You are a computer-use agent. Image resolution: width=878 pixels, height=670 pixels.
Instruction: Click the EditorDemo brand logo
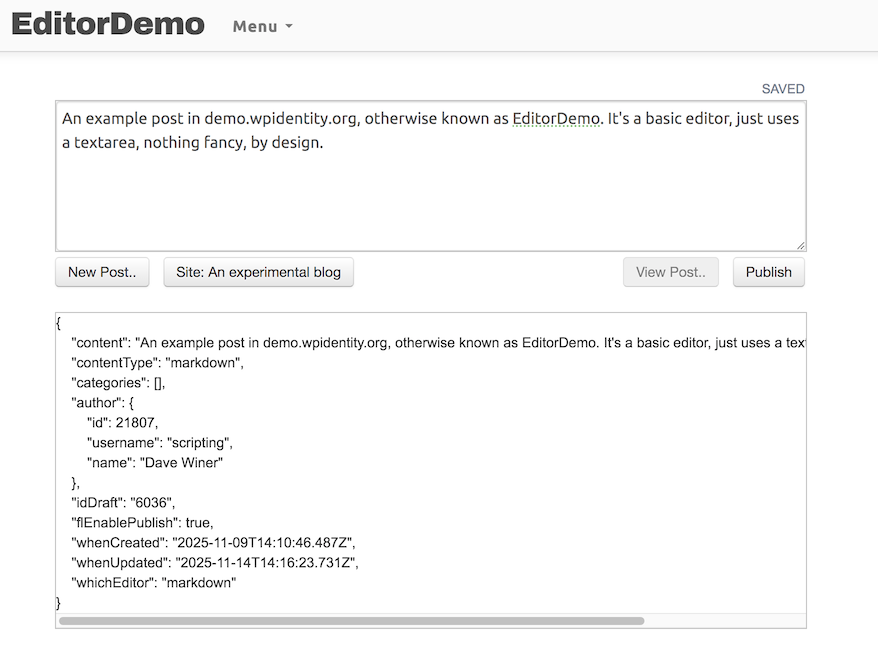coord(108,25)
